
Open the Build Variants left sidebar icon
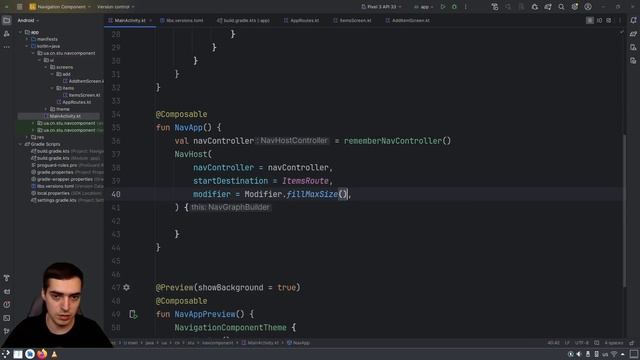[x=7, y=278]
